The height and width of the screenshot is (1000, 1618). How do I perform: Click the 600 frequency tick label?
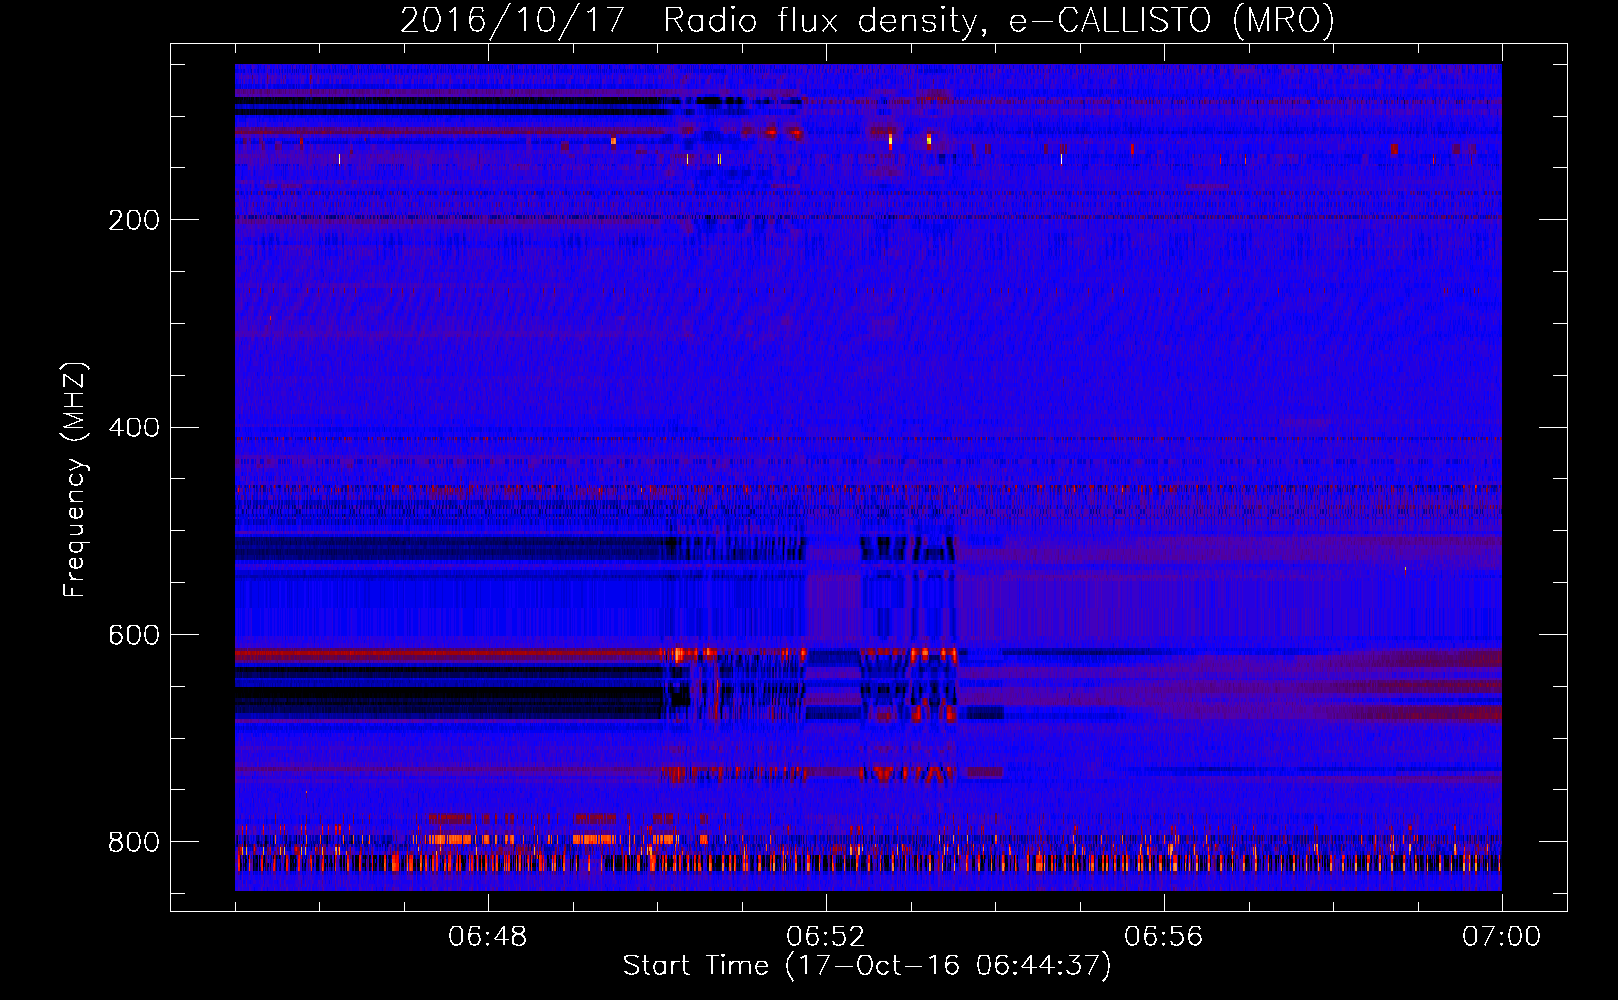134,636
